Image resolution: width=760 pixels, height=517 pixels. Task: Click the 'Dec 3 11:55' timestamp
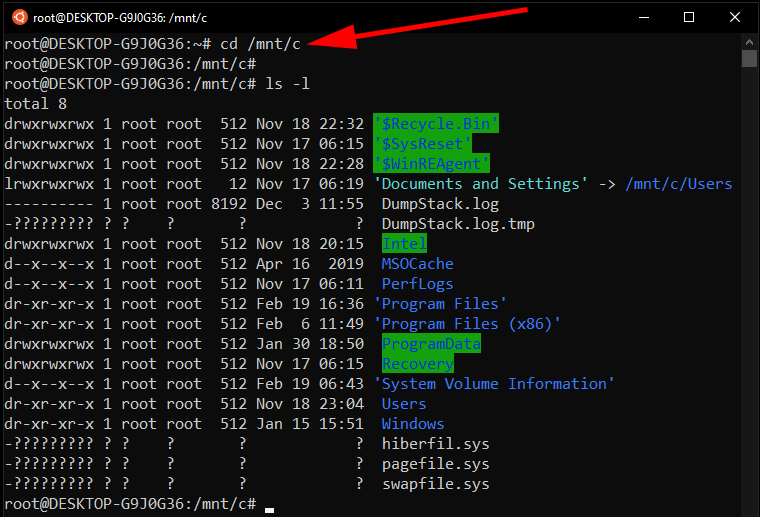tap(310, 204)
